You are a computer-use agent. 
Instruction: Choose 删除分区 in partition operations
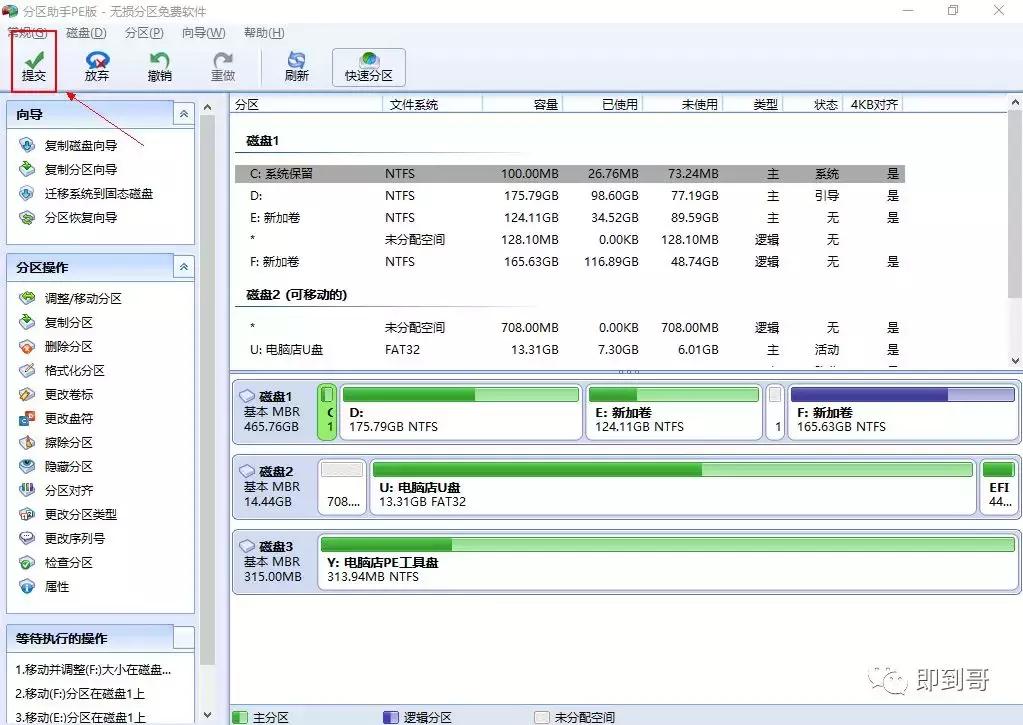(68, 347)
